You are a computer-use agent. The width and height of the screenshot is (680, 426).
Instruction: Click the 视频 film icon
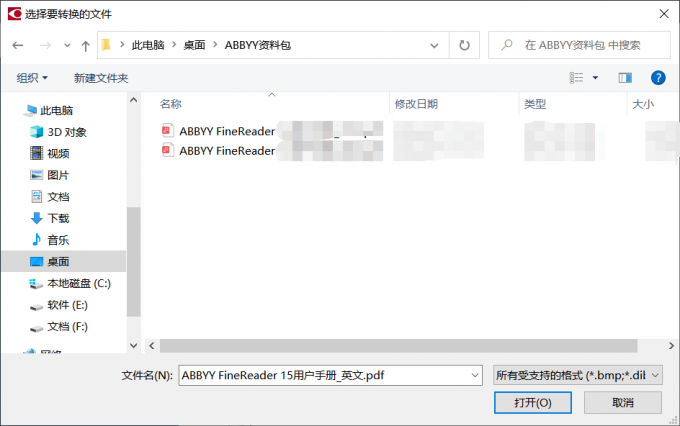click(x=36, y=153)
